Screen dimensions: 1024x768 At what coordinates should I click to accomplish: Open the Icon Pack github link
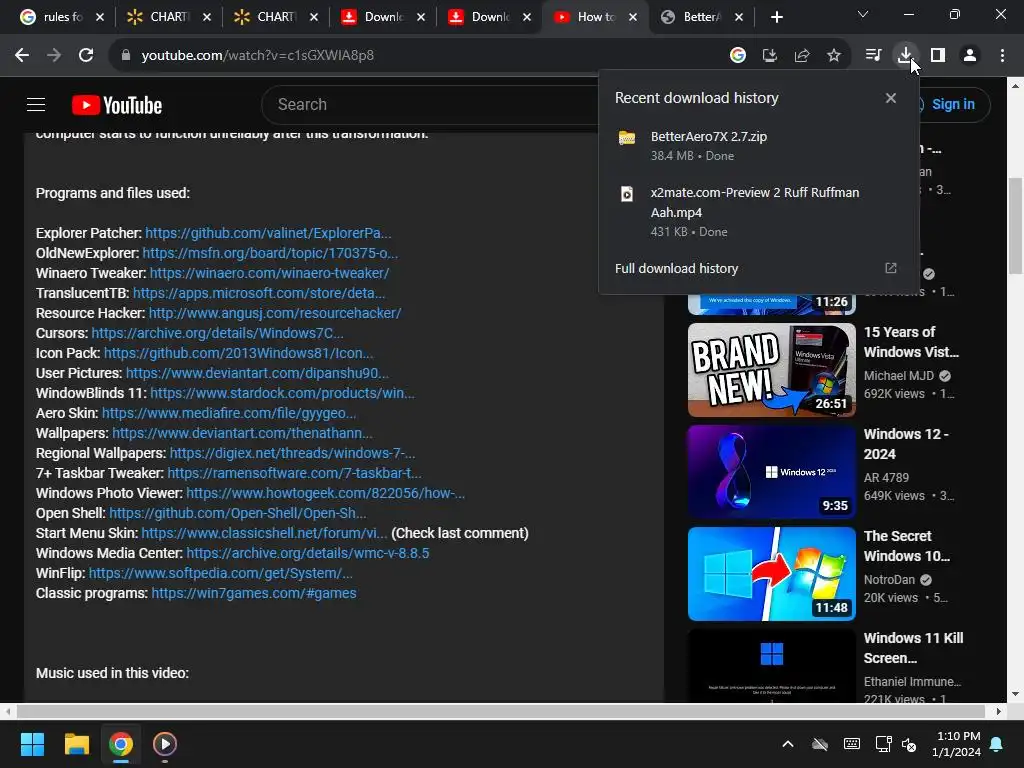[x=238, y=353]
